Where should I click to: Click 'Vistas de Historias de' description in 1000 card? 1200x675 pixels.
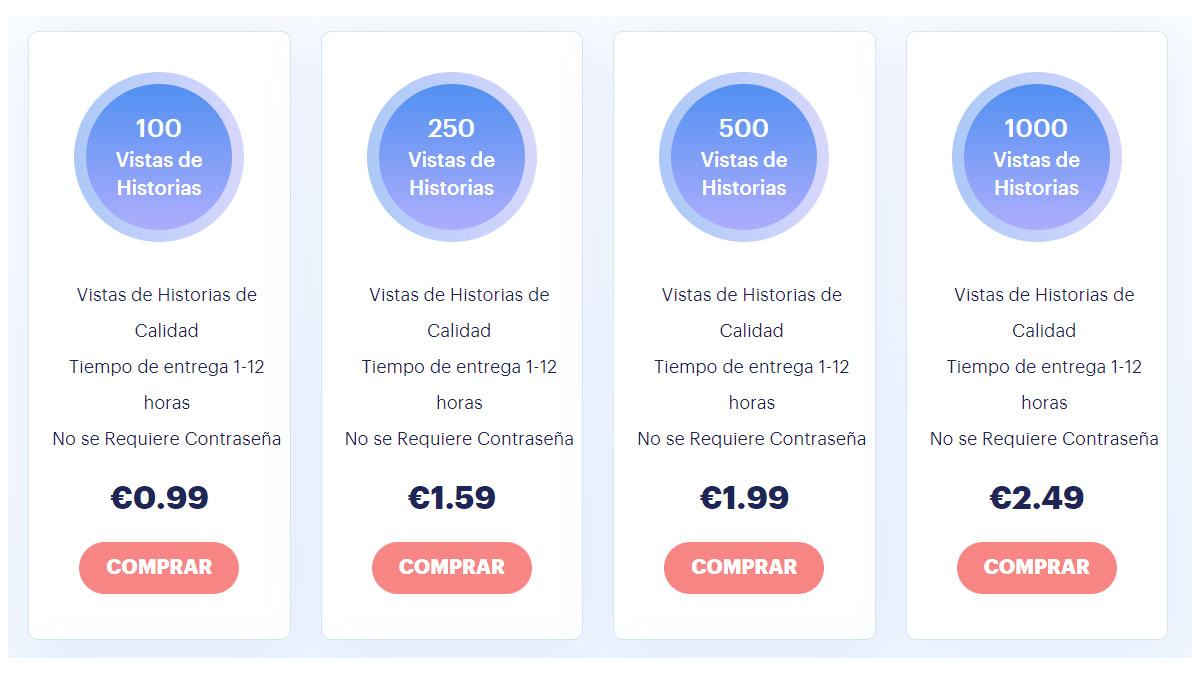[x=1044, y=294]
